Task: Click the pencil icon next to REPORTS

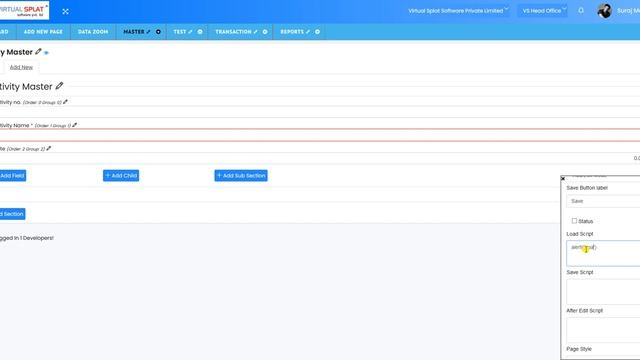Action: click(x=308, y=32)
